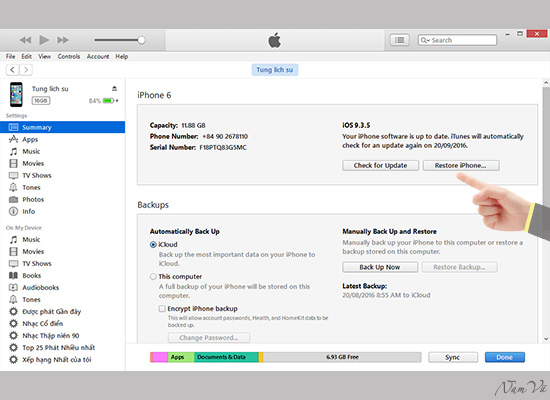Click the forward navigation arrow
This screenshot has width=550, height=400.
[x=26, y=70]
